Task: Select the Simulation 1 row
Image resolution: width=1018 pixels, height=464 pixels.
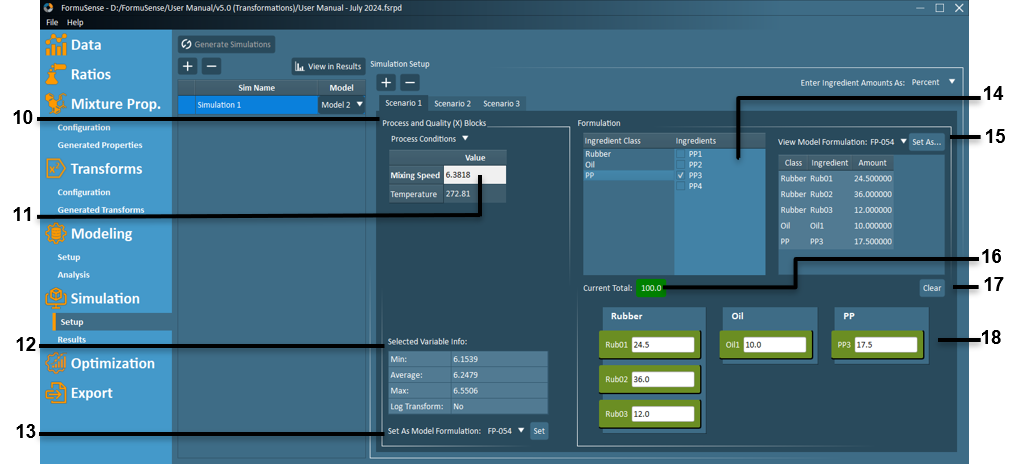Action: [256, 104]
